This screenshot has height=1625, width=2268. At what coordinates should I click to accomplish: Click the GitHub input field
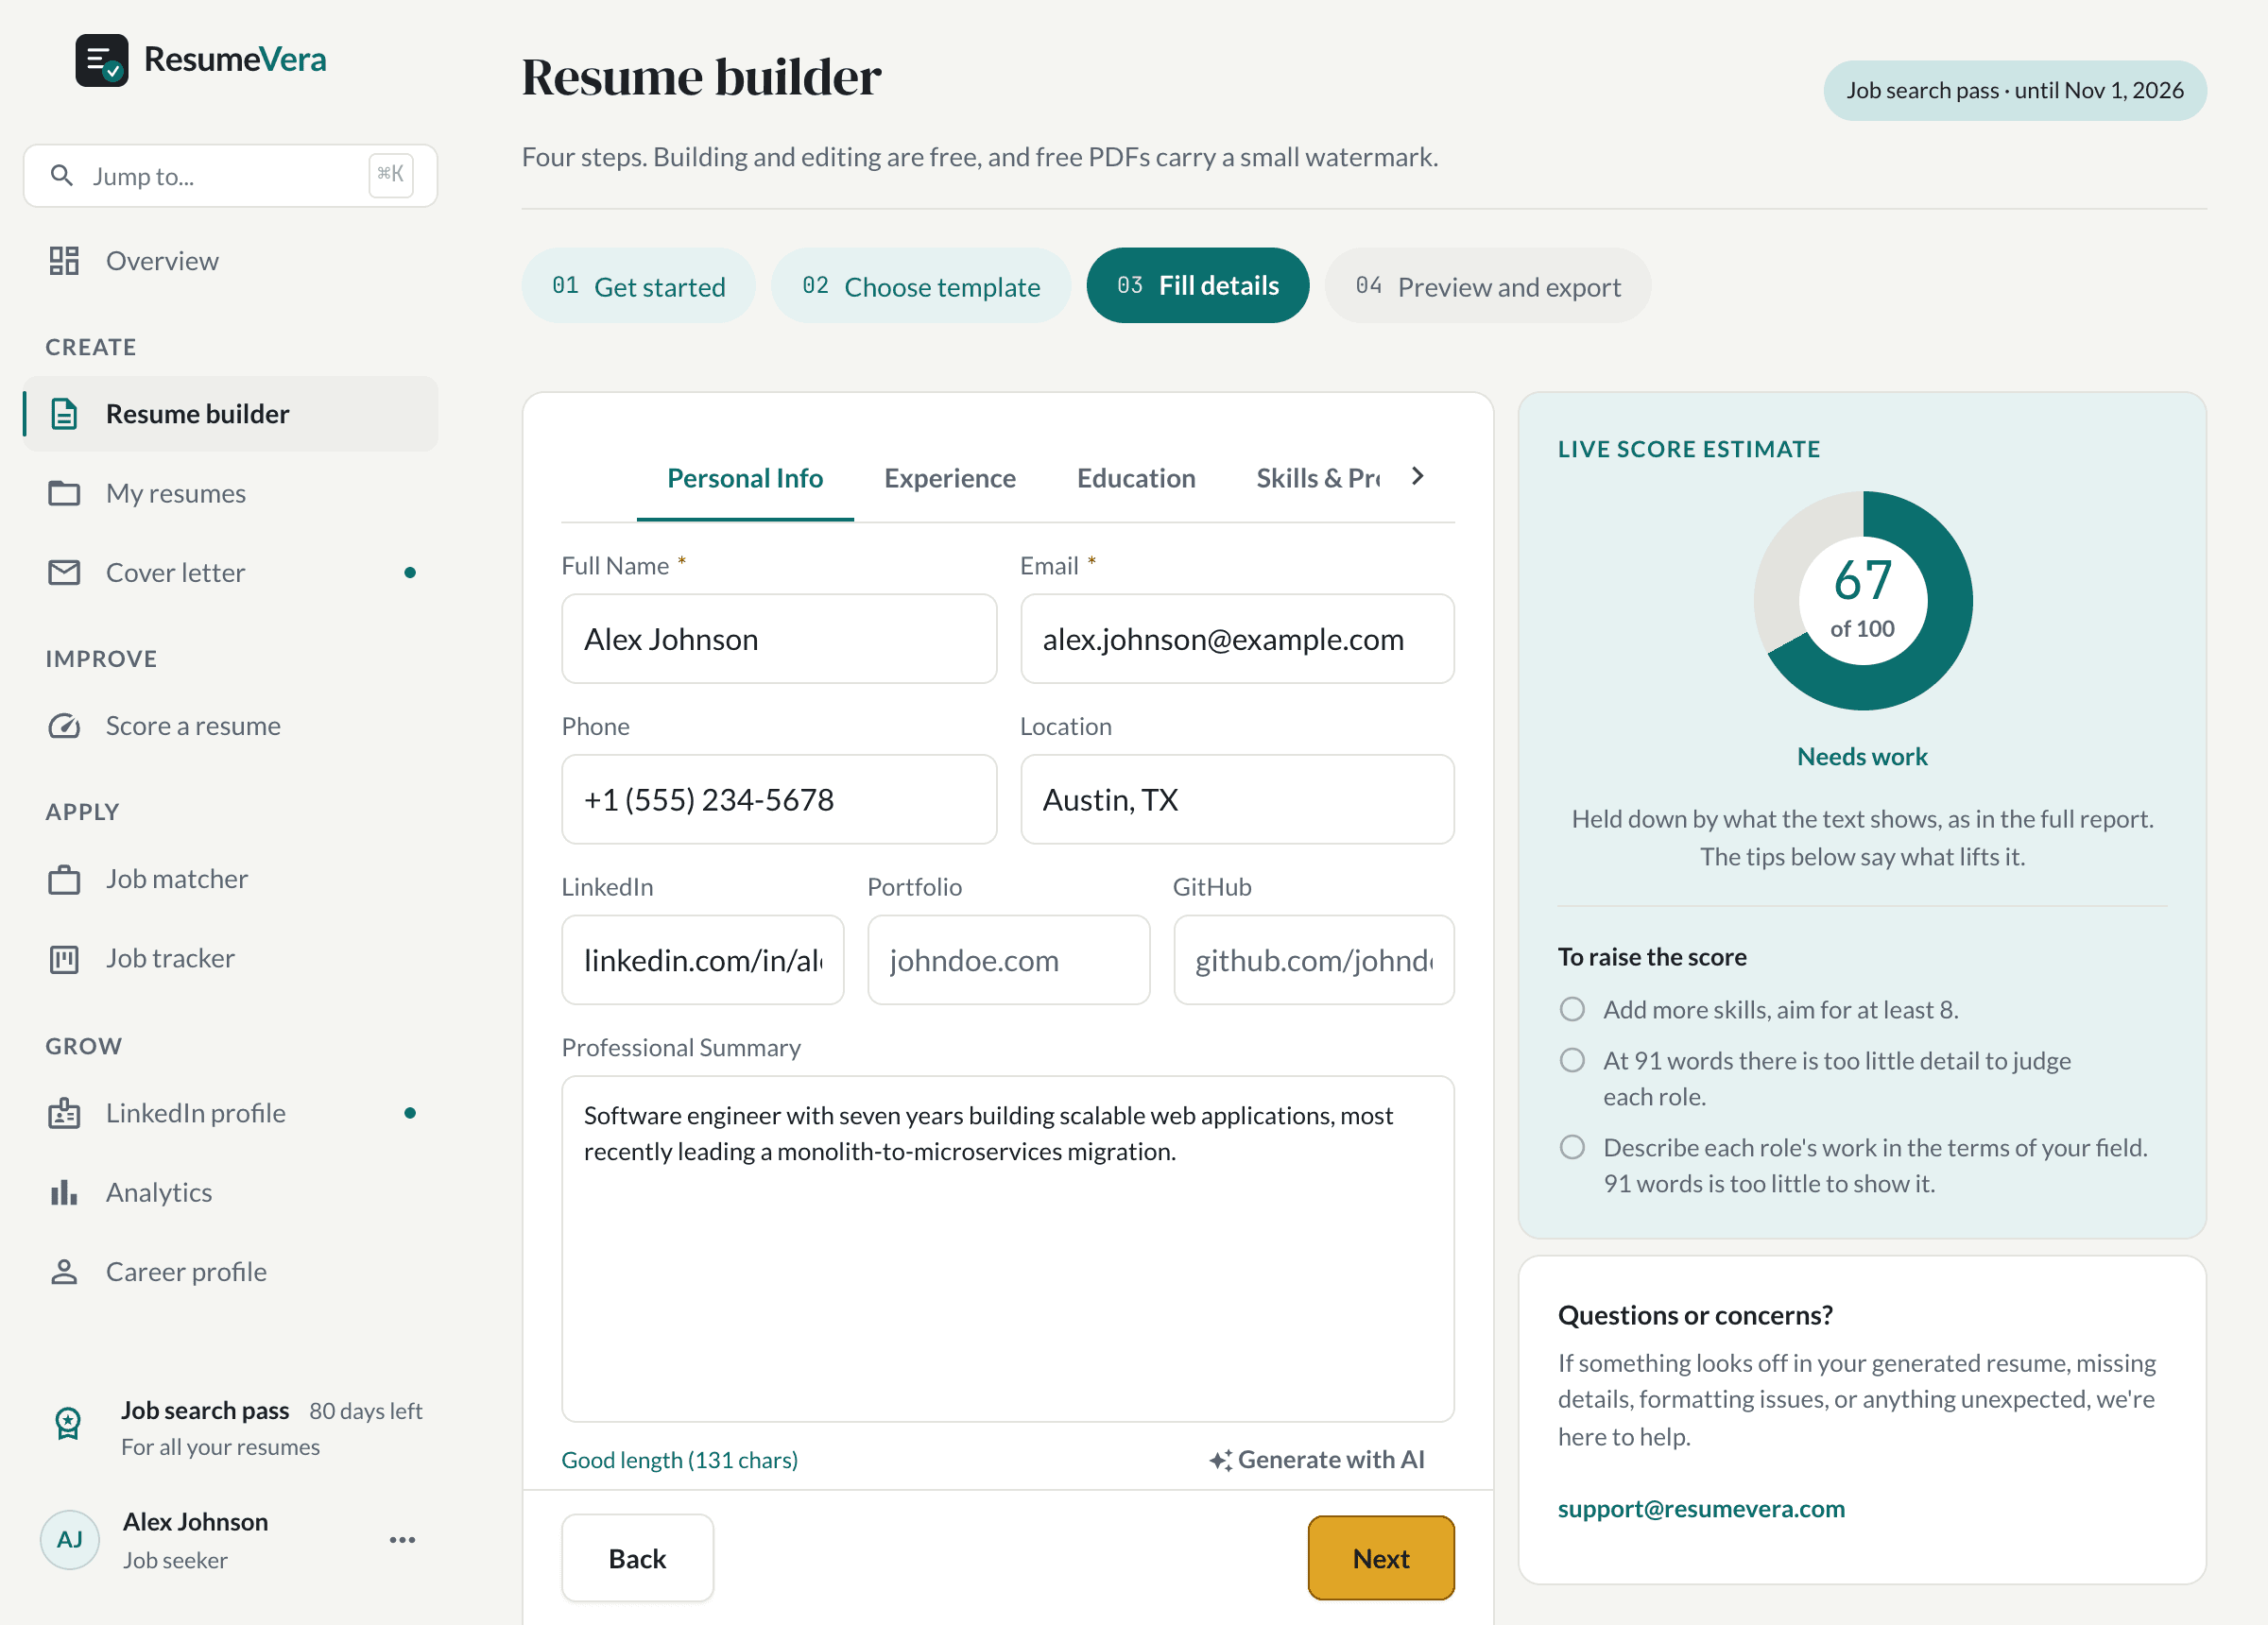1313,960
